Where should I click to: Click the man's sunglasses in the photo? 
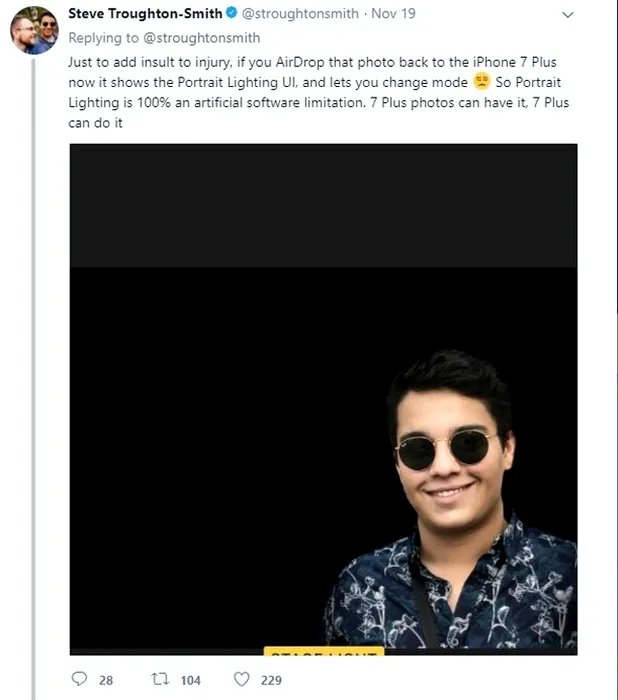tap(443, 449)
